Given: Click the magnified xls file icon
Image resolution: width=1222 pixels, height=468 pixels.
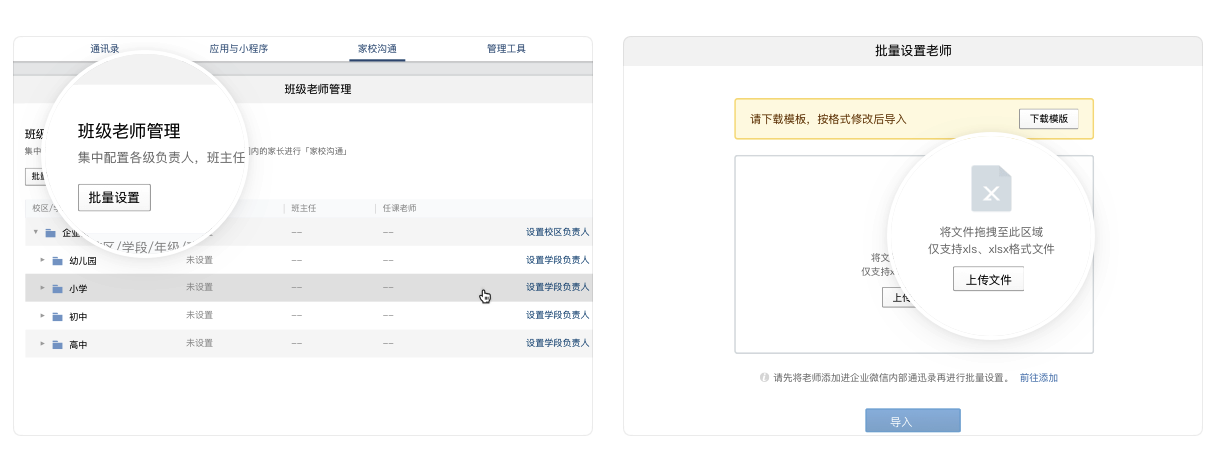Looking at the screenshot, I should point(991,189).
